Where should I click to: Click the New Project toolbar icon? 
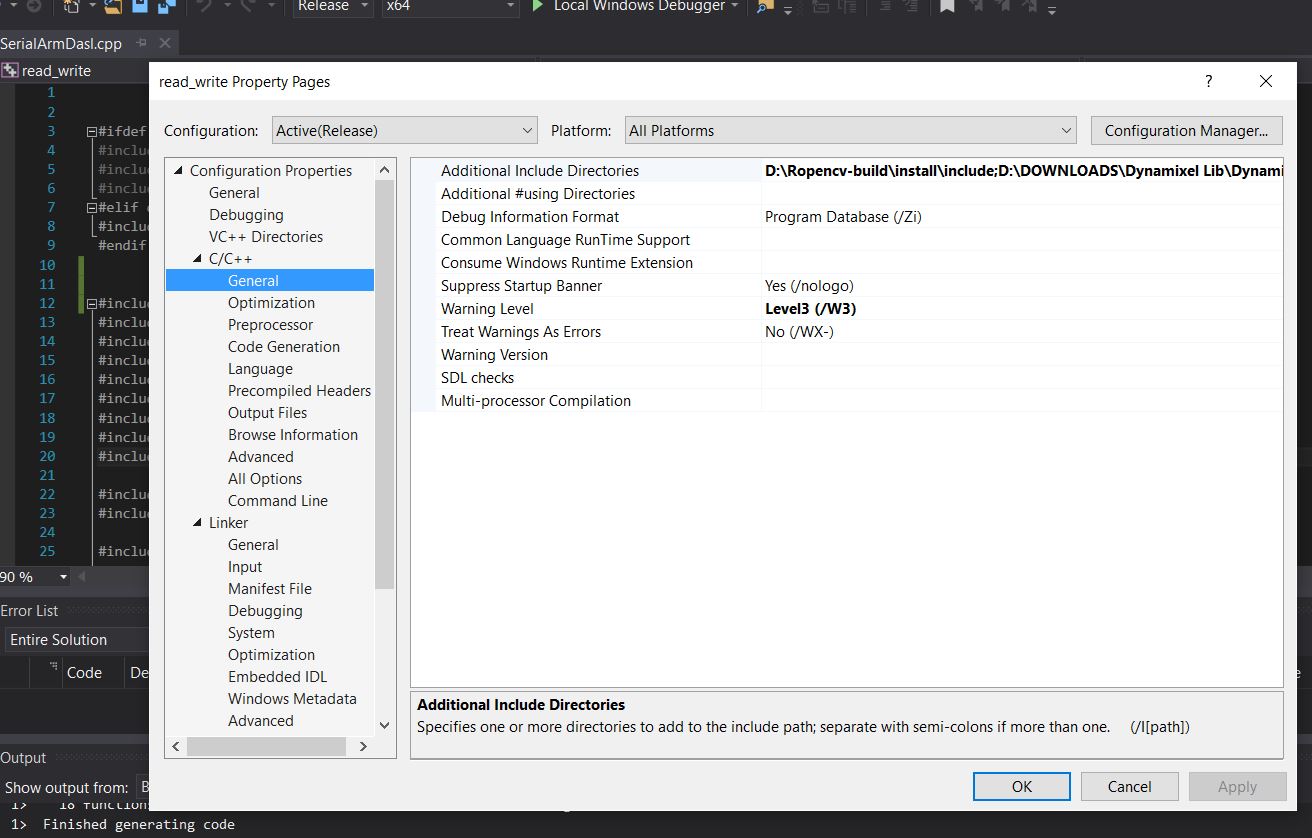click(71, 6)
